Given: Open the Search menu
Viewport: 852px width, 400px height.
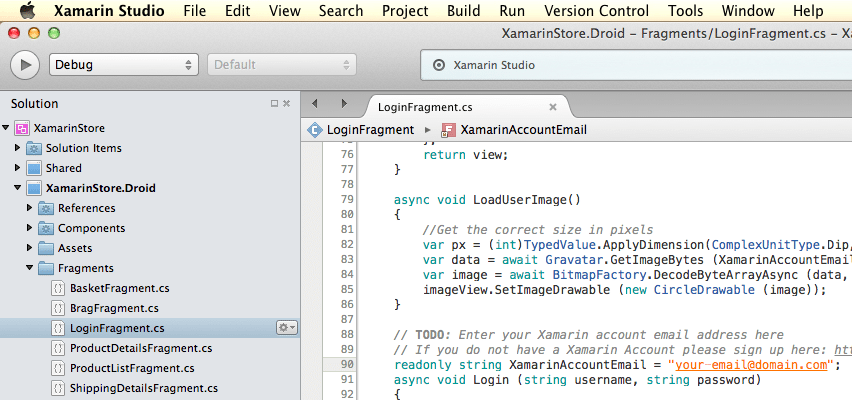Looking at the screenshot, I should click(x=341, y=11).
